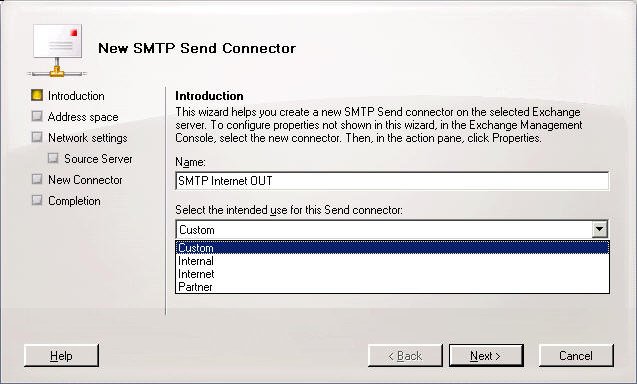637x384 pixels.
Task: Click the SMTP Send Connector mail icon
Action: [x=57, y=50]
